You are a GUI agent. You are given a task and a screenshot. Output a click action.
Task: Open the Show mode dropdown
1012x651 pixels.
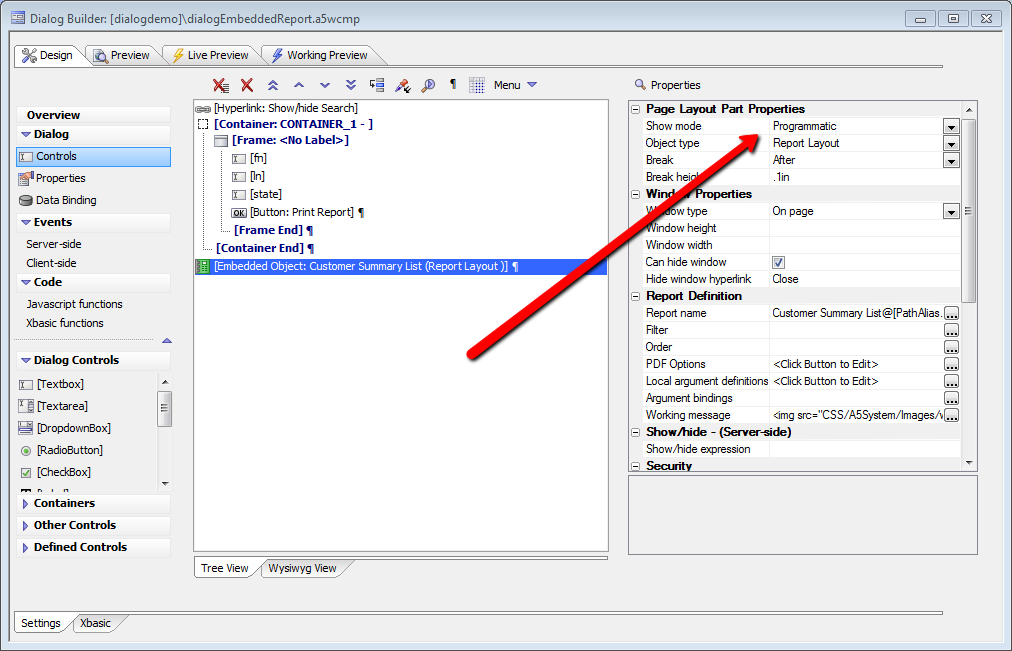tap(951, 126)
